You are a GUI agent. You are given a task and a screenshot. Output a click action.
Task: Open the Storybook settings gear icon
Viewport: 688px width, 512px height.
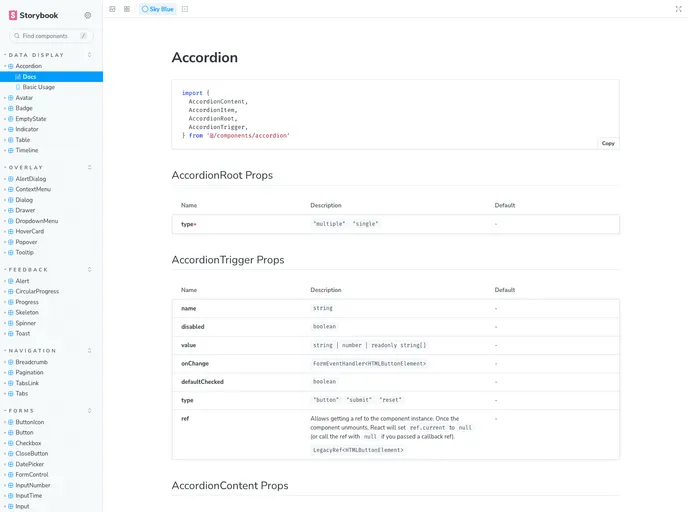pyautogui.click(x=88, y=15)
